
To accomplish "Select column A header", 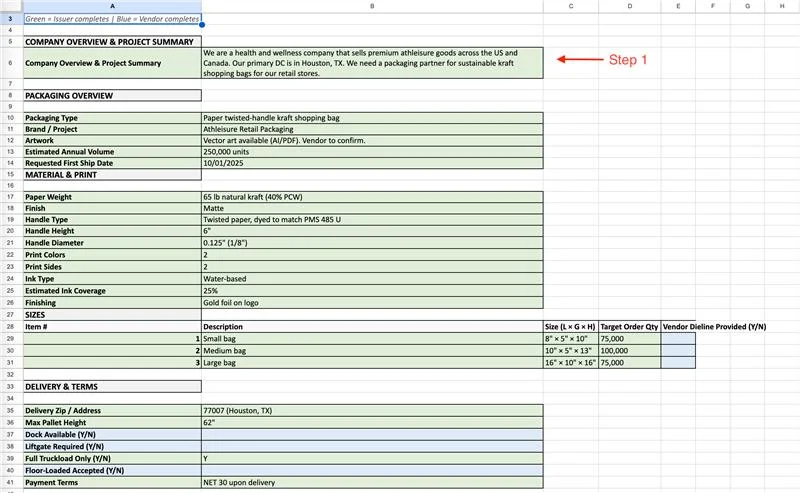I will 112,6.
